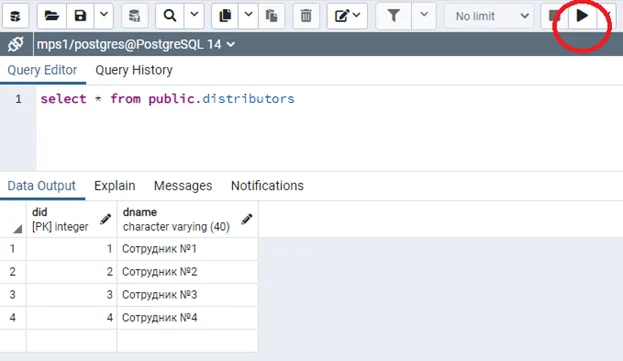Expand the filter options dropdown arrow
This screenshot has height=361, width=623.
click(x=424, y=16)
